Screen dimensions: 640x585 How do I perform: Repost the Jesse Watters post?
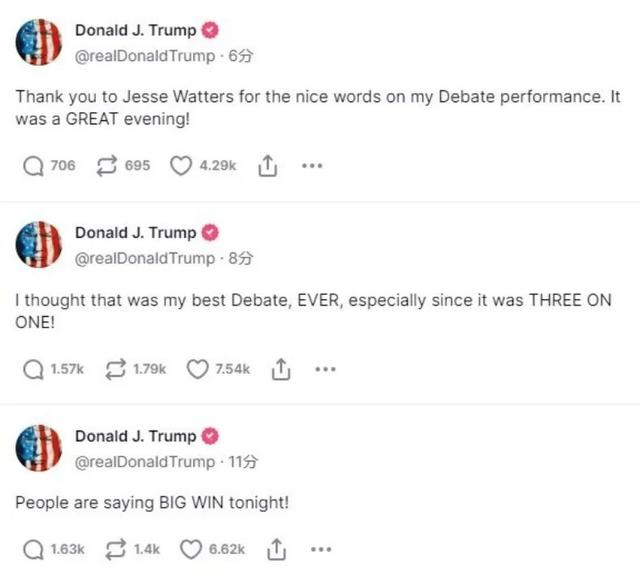pos(107,166)
